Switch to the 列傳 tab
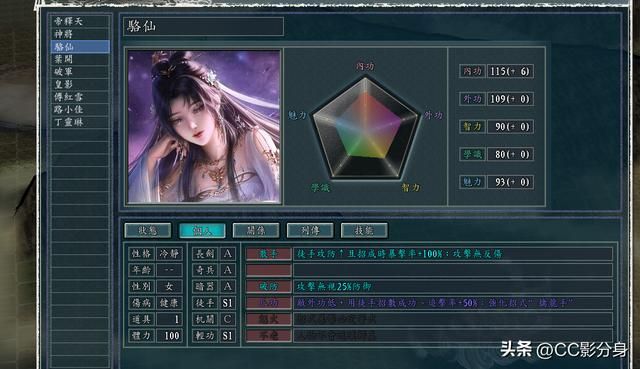This screenshot has height=369, width=640. (310, 231)
